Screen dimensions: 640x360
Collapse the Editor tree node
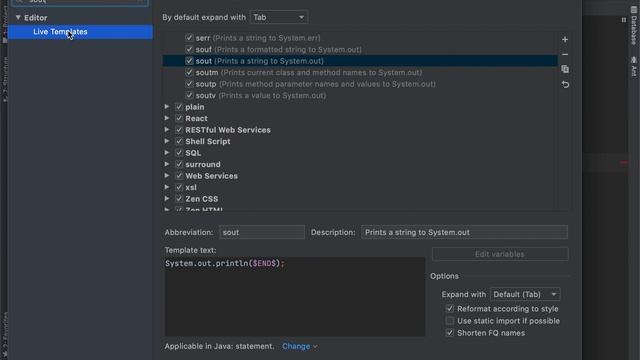18,18
